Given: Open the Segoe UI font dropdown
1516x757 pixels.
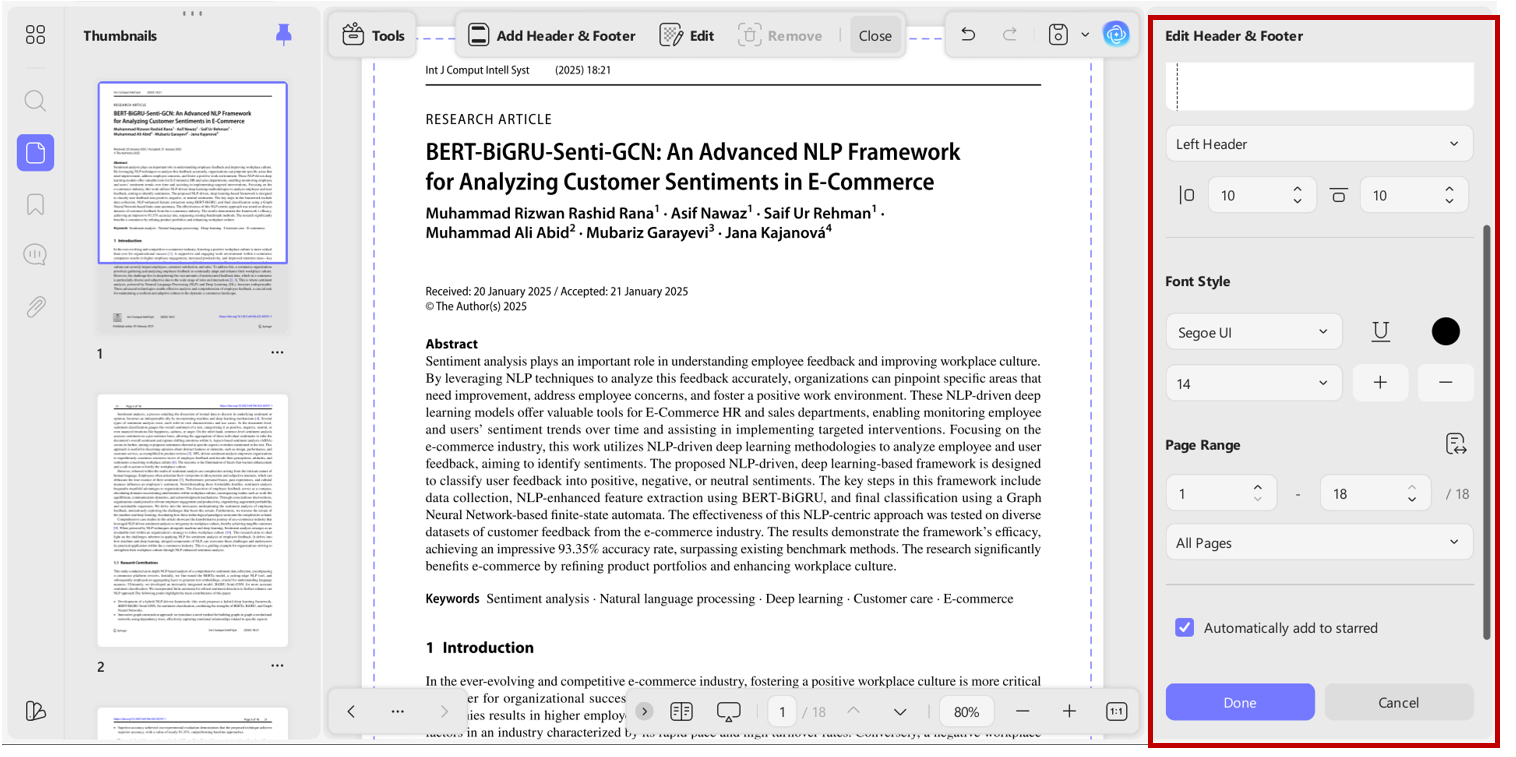Looking at the screenshot, I should point(1255,332).
